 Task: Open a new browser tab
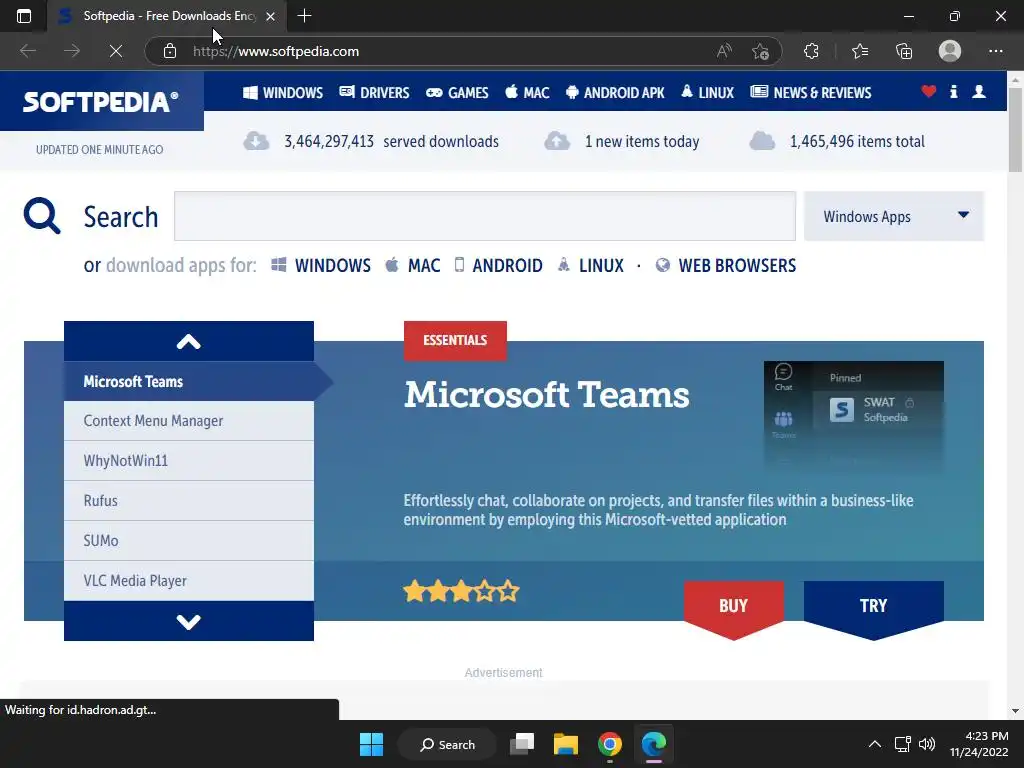pyautogui.click(x=304, y=16)
